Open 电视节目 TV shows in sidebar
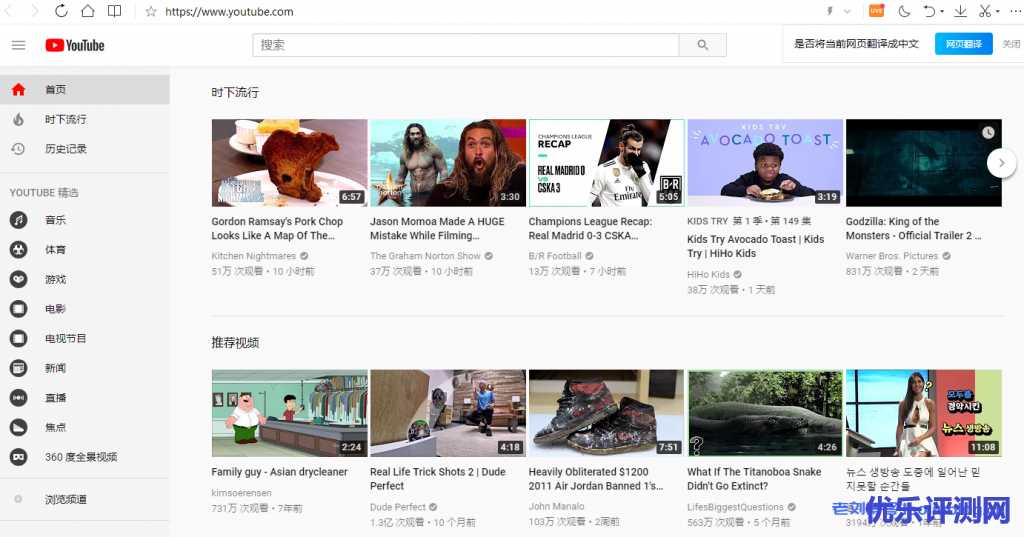 click(85, 338)
